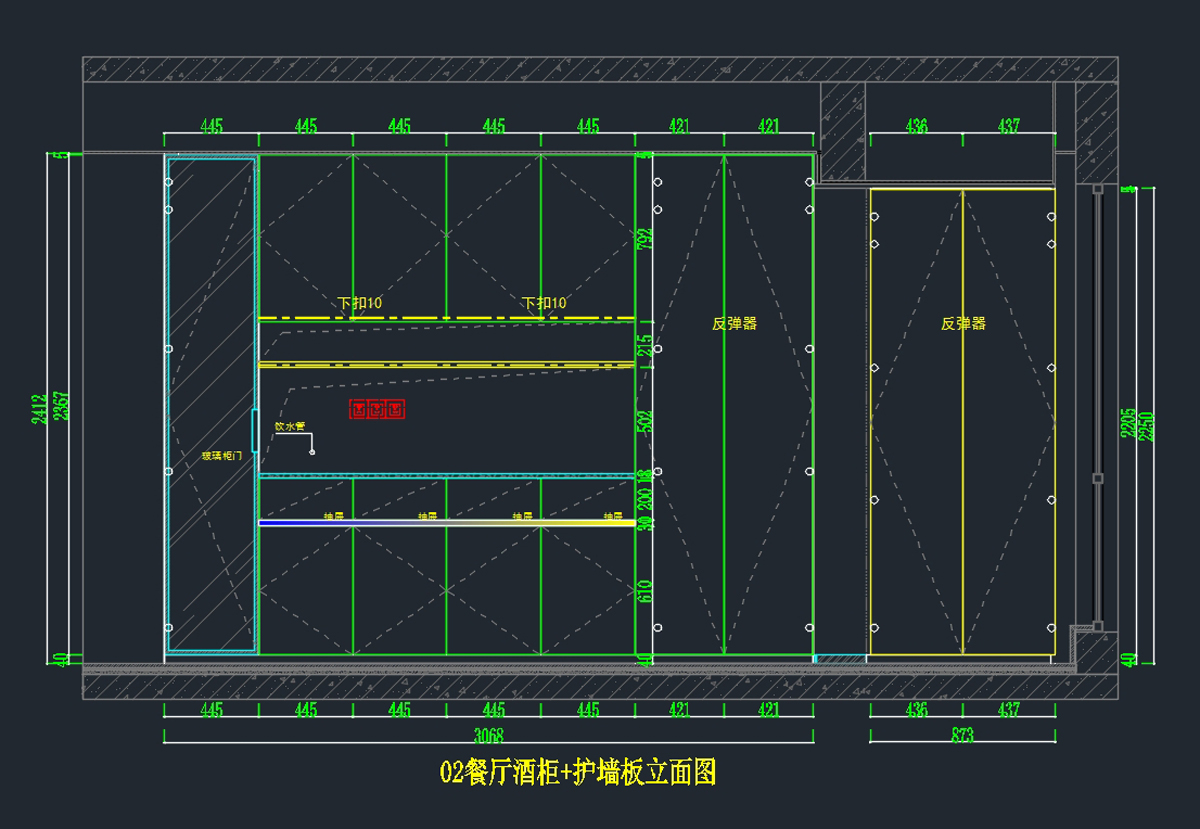Screen dimensions: 1200x829
Task: Click the top 436 dimension above yellow cabinet
Action: 916,126
